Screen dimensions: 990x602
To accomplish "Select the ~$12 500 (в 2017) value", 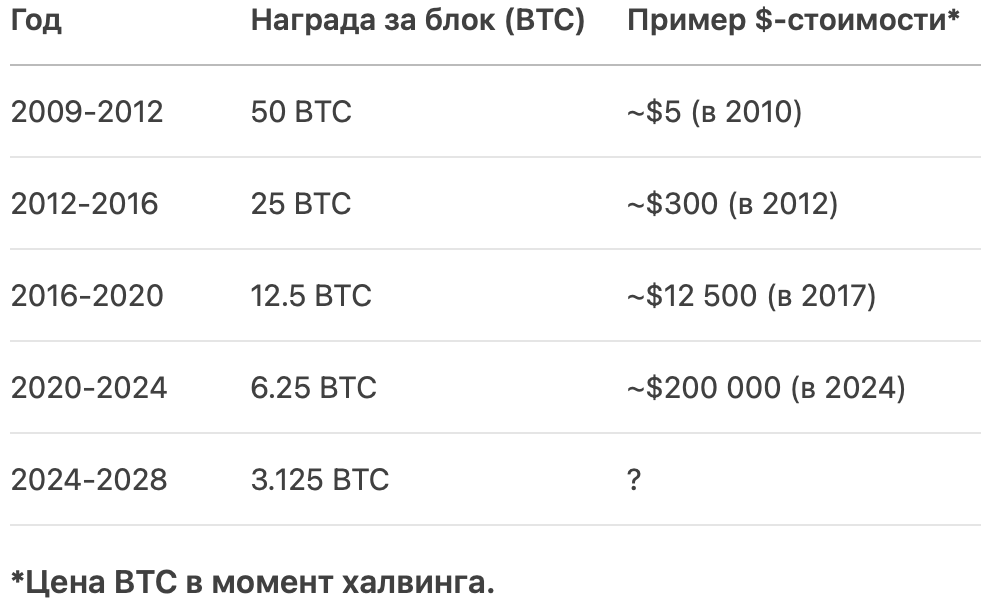I will [751, 296].
